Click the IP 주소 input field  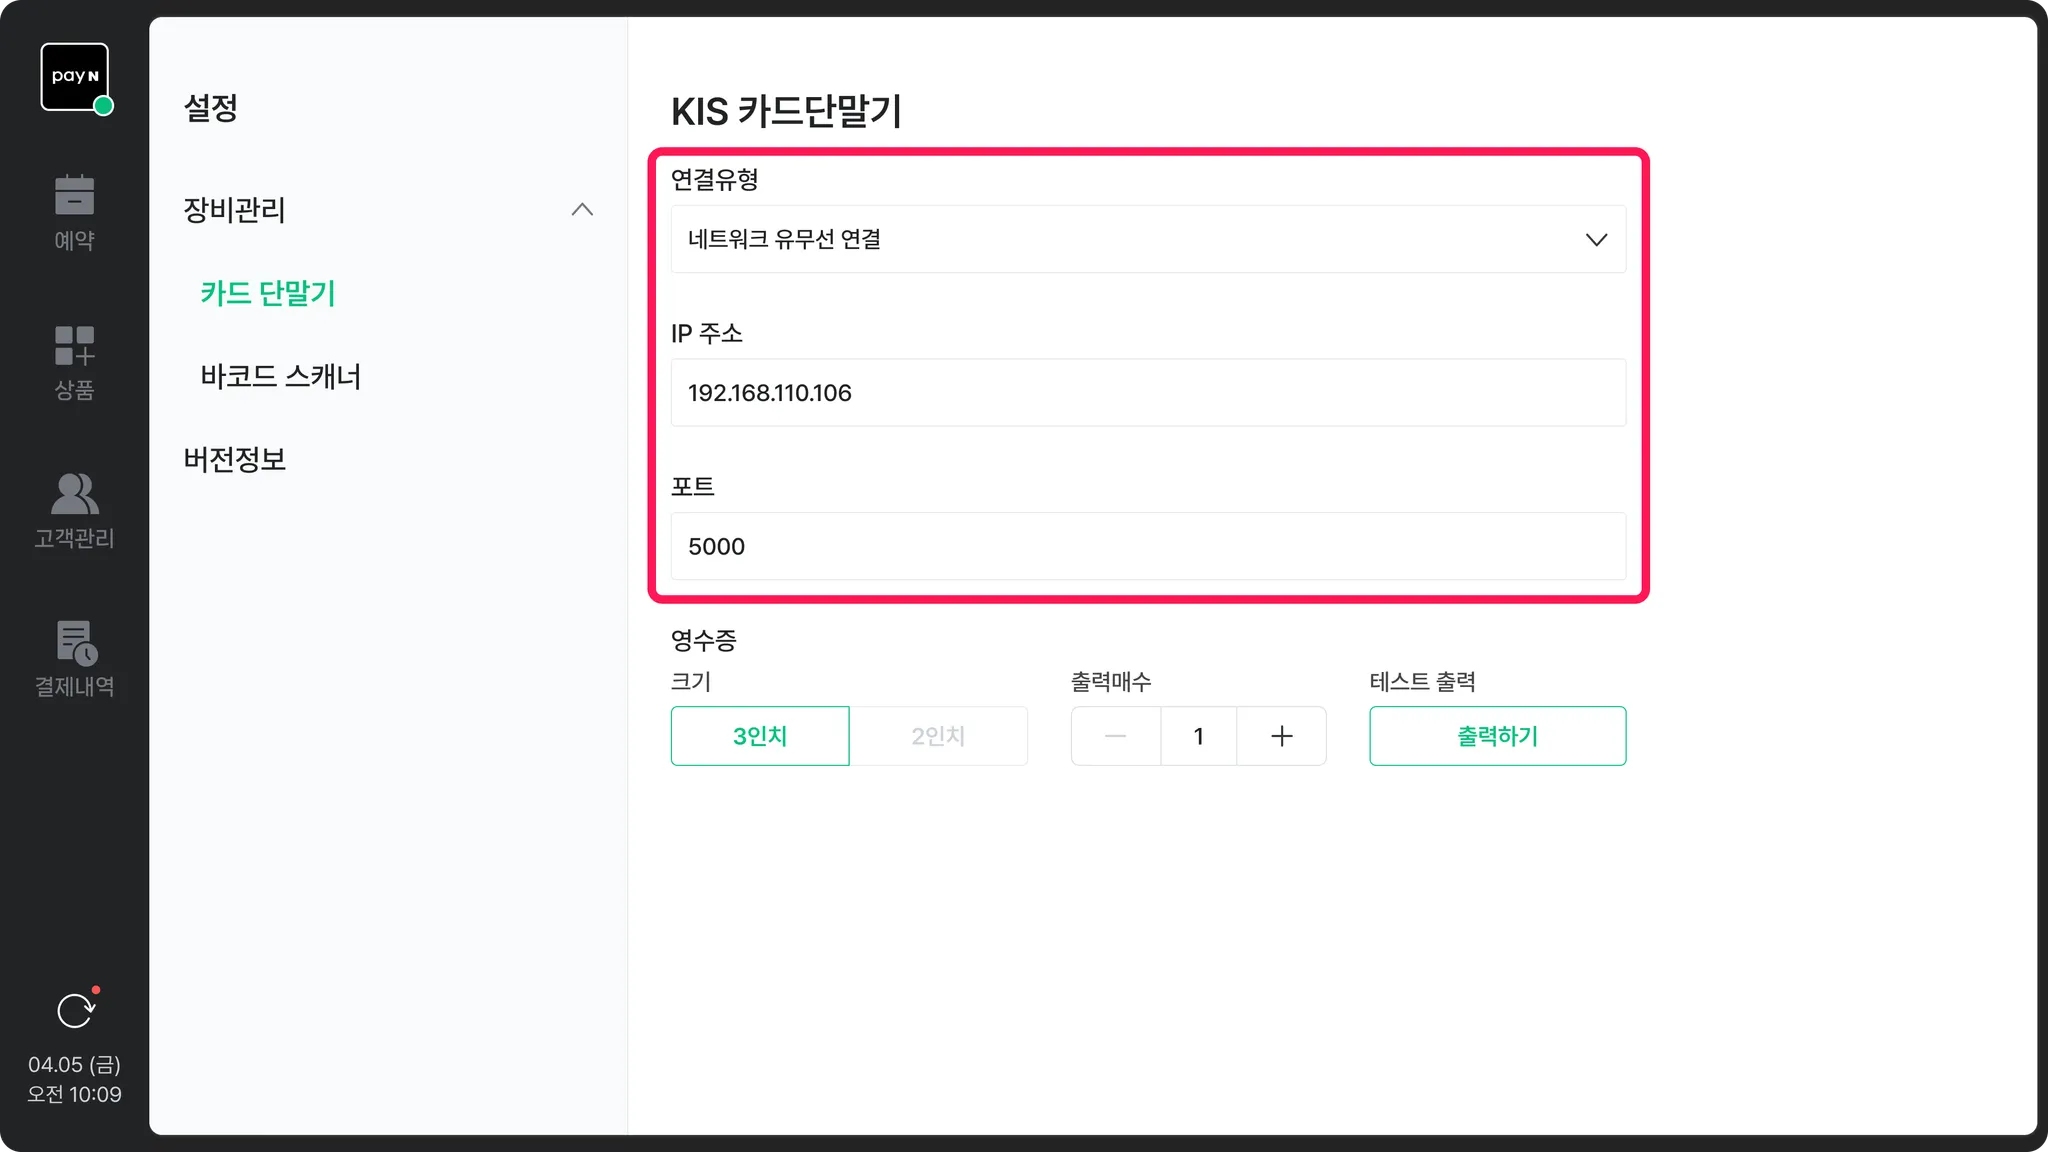coord(1147,393)
